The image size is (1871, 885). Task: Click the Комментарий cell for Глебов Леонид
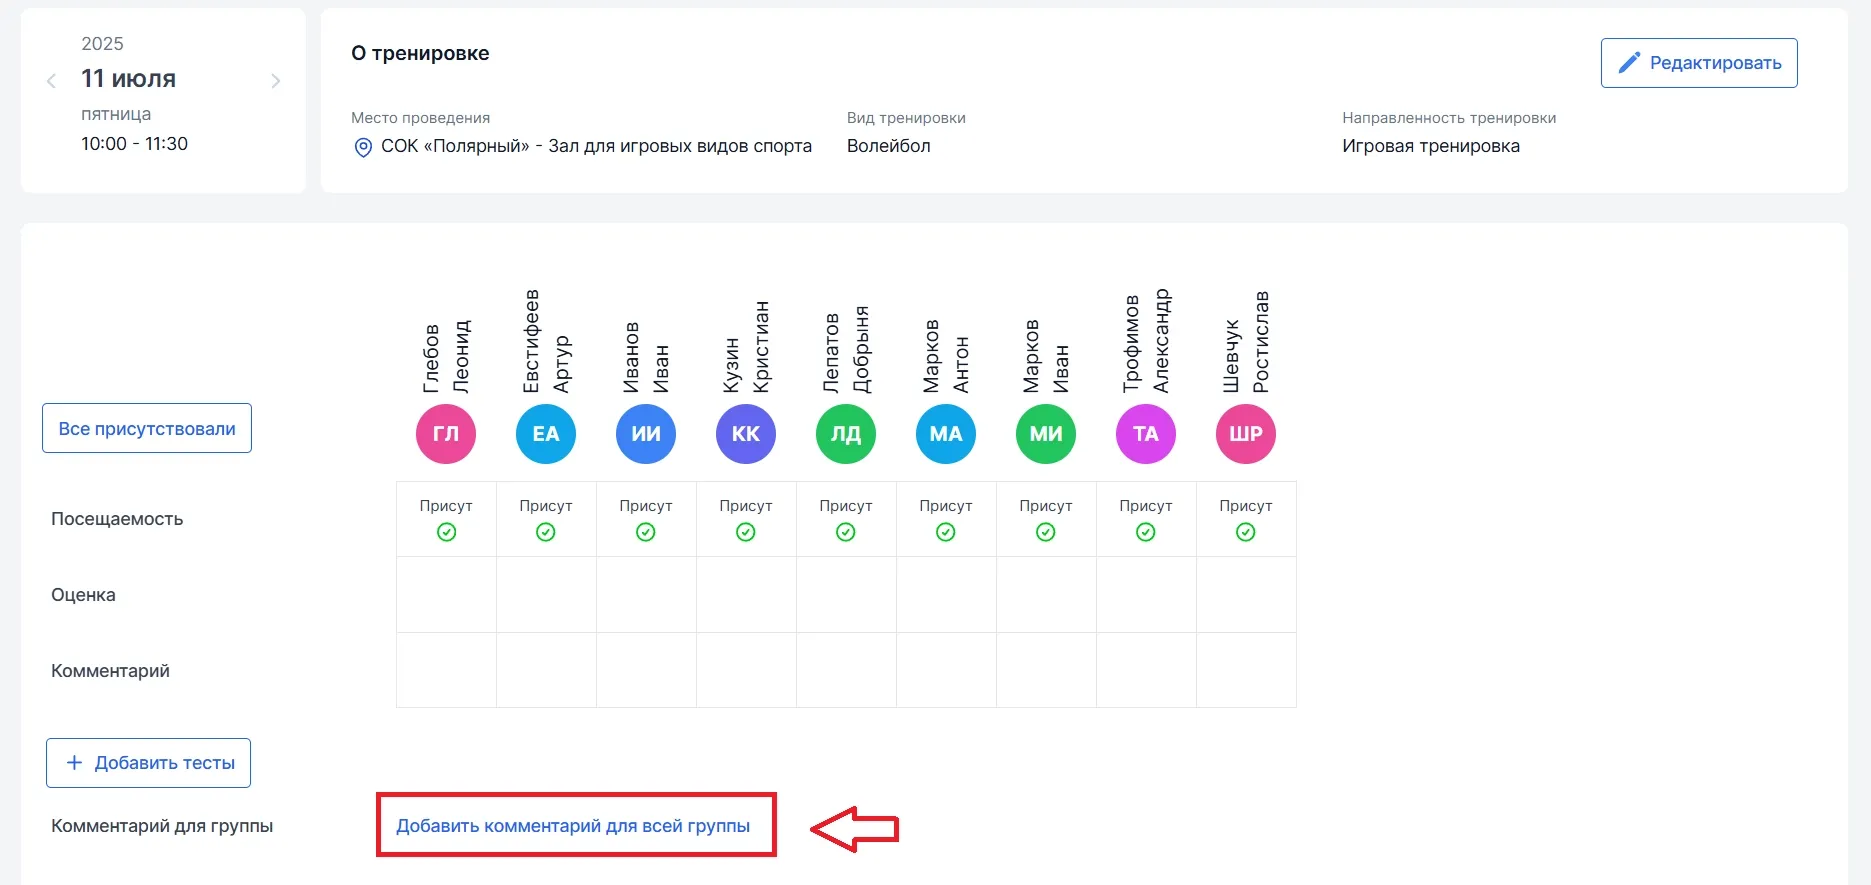pos(446,670)
